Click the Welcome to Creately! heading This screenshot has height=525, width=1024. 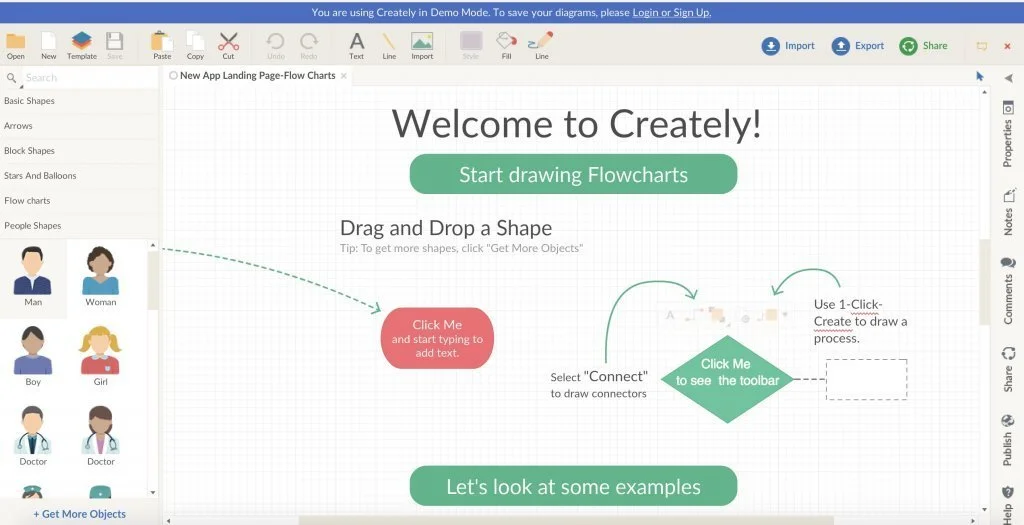pos(577,123)
